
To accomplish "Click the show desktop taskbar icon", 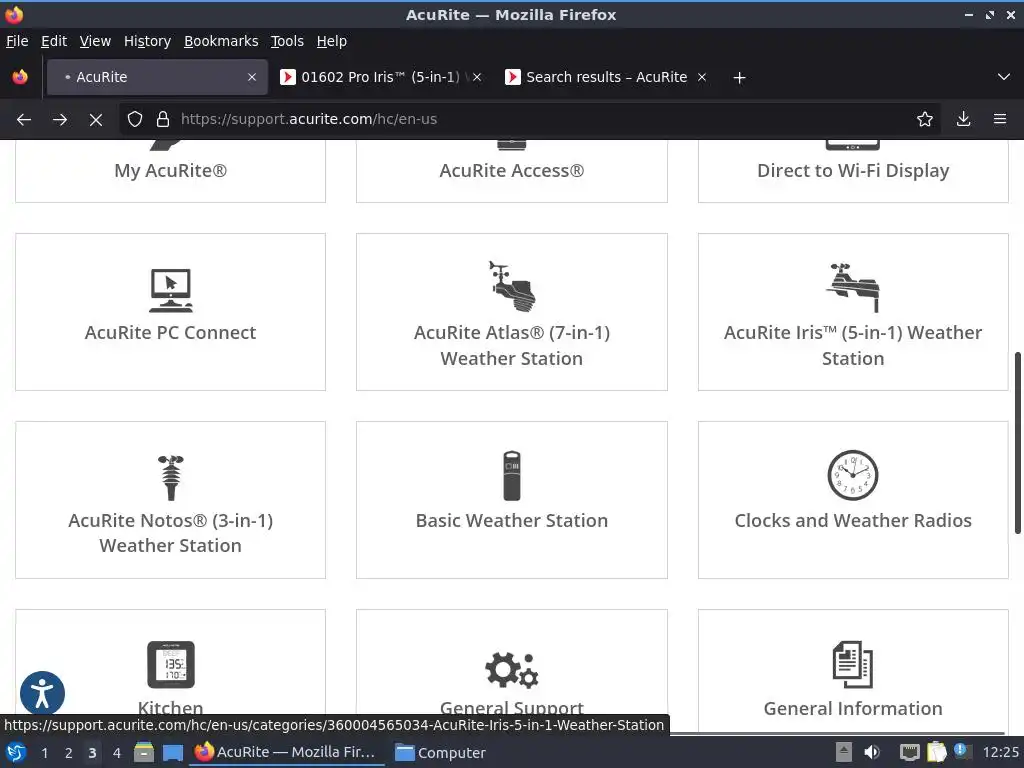I will pyautogui.click(x=172, y=753).
